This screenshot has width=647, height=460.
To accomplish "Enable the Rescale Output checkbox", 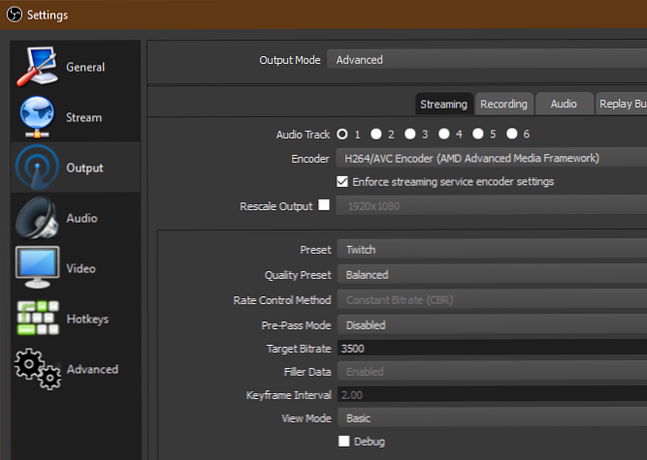I will pyautogui.click(x=323, y=206).
